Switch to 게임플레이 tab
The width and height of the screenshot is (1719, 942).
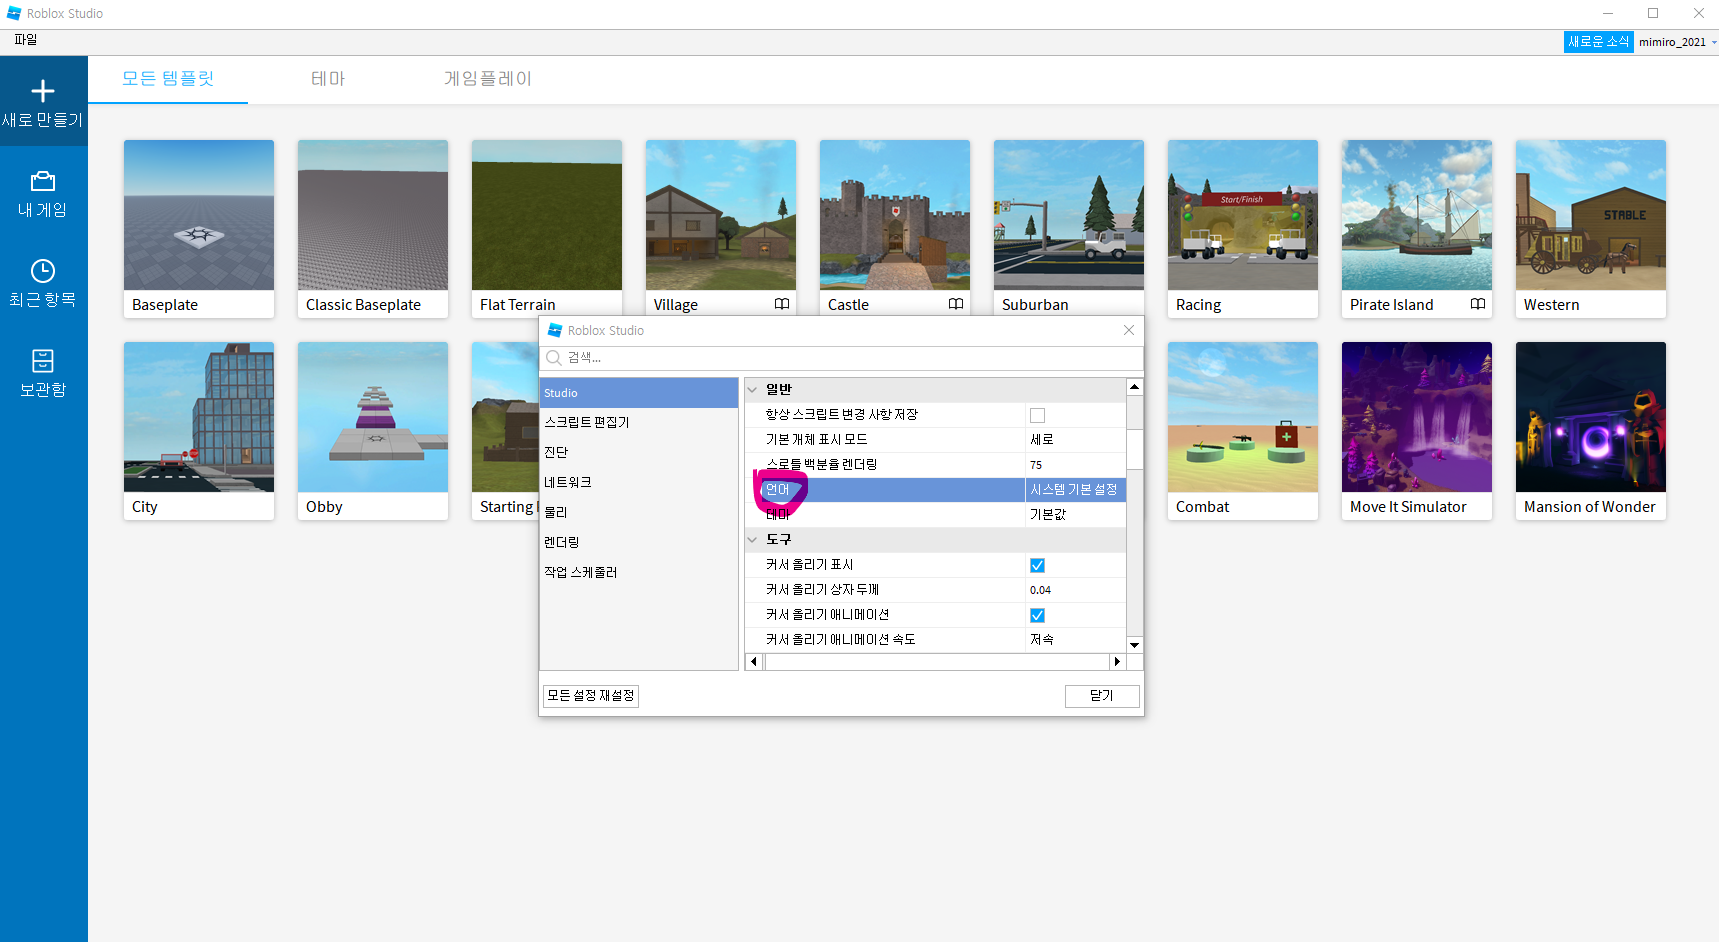488,79
